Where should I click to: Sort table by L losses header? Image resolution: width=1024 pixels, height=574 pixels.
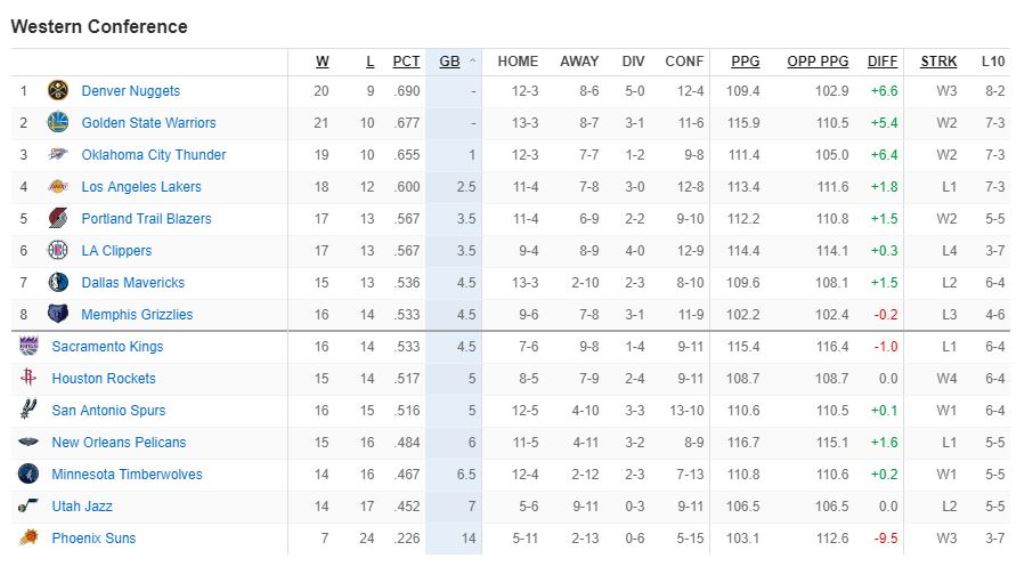coord(370,62)
